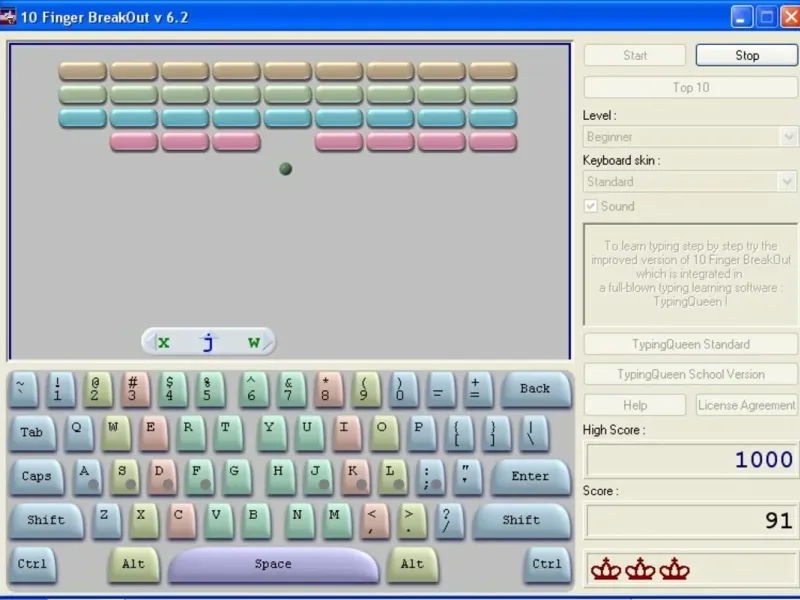
Task: Click the Caps key on the virtual keyboard
Action: [x=37, y=478]
